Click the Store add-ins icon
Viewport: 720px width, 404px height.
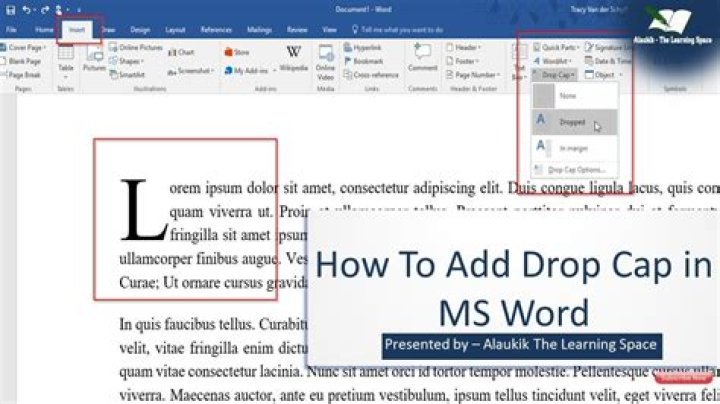236,52
